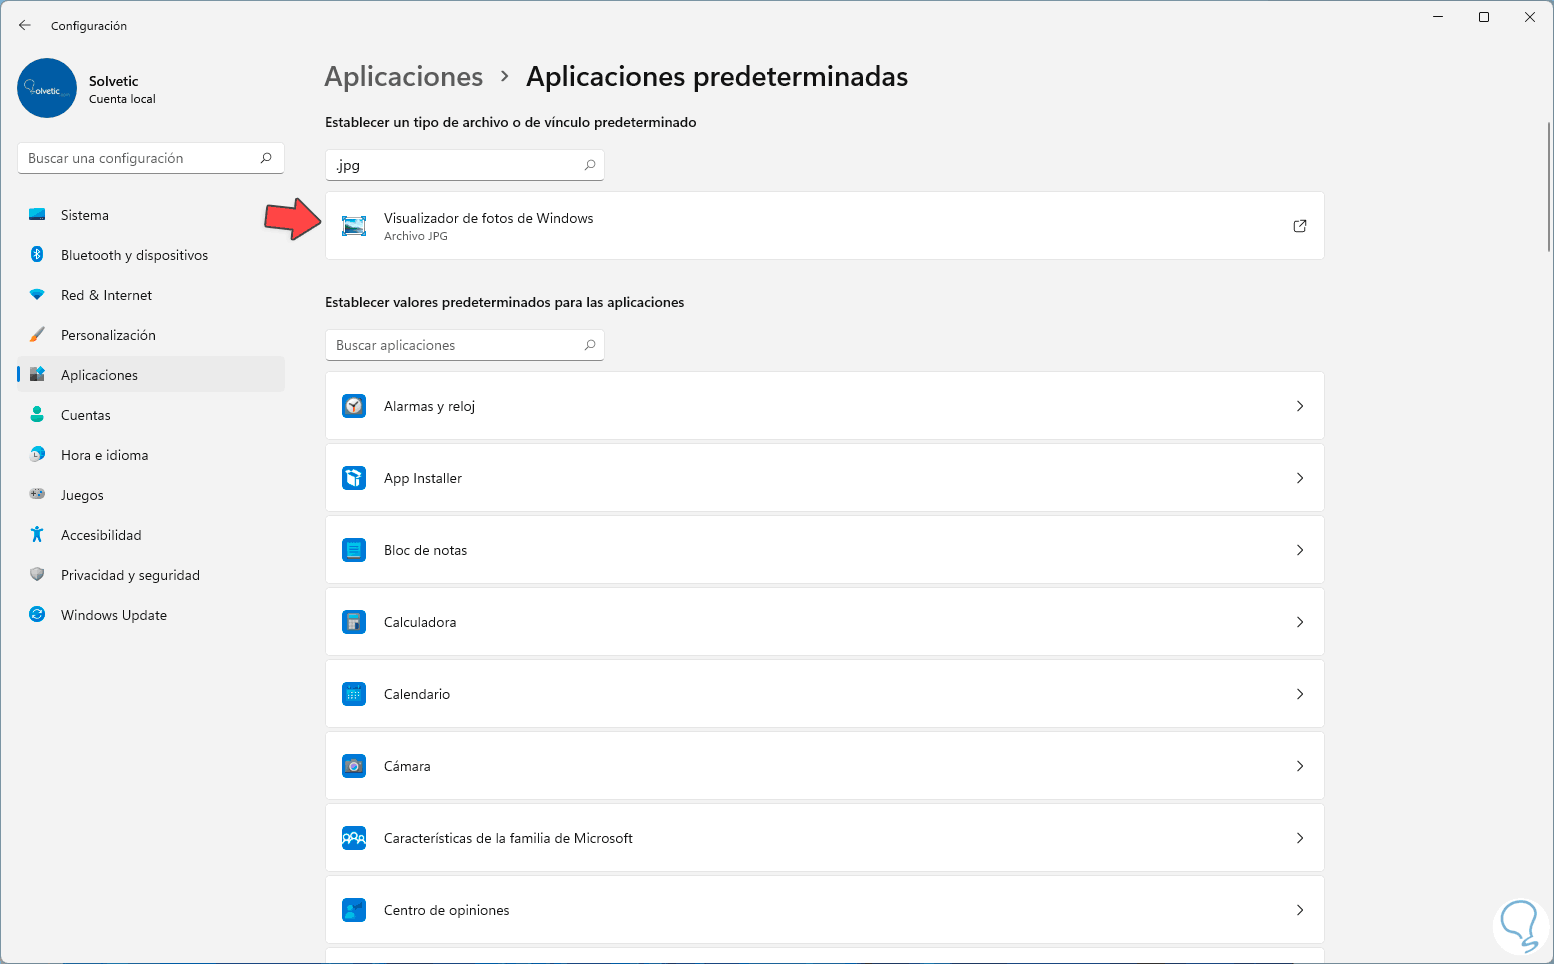Click the Calculadora app icon
Image resolution: width=1554 pixels, height=964 pixels.
(x=354, y=622)
